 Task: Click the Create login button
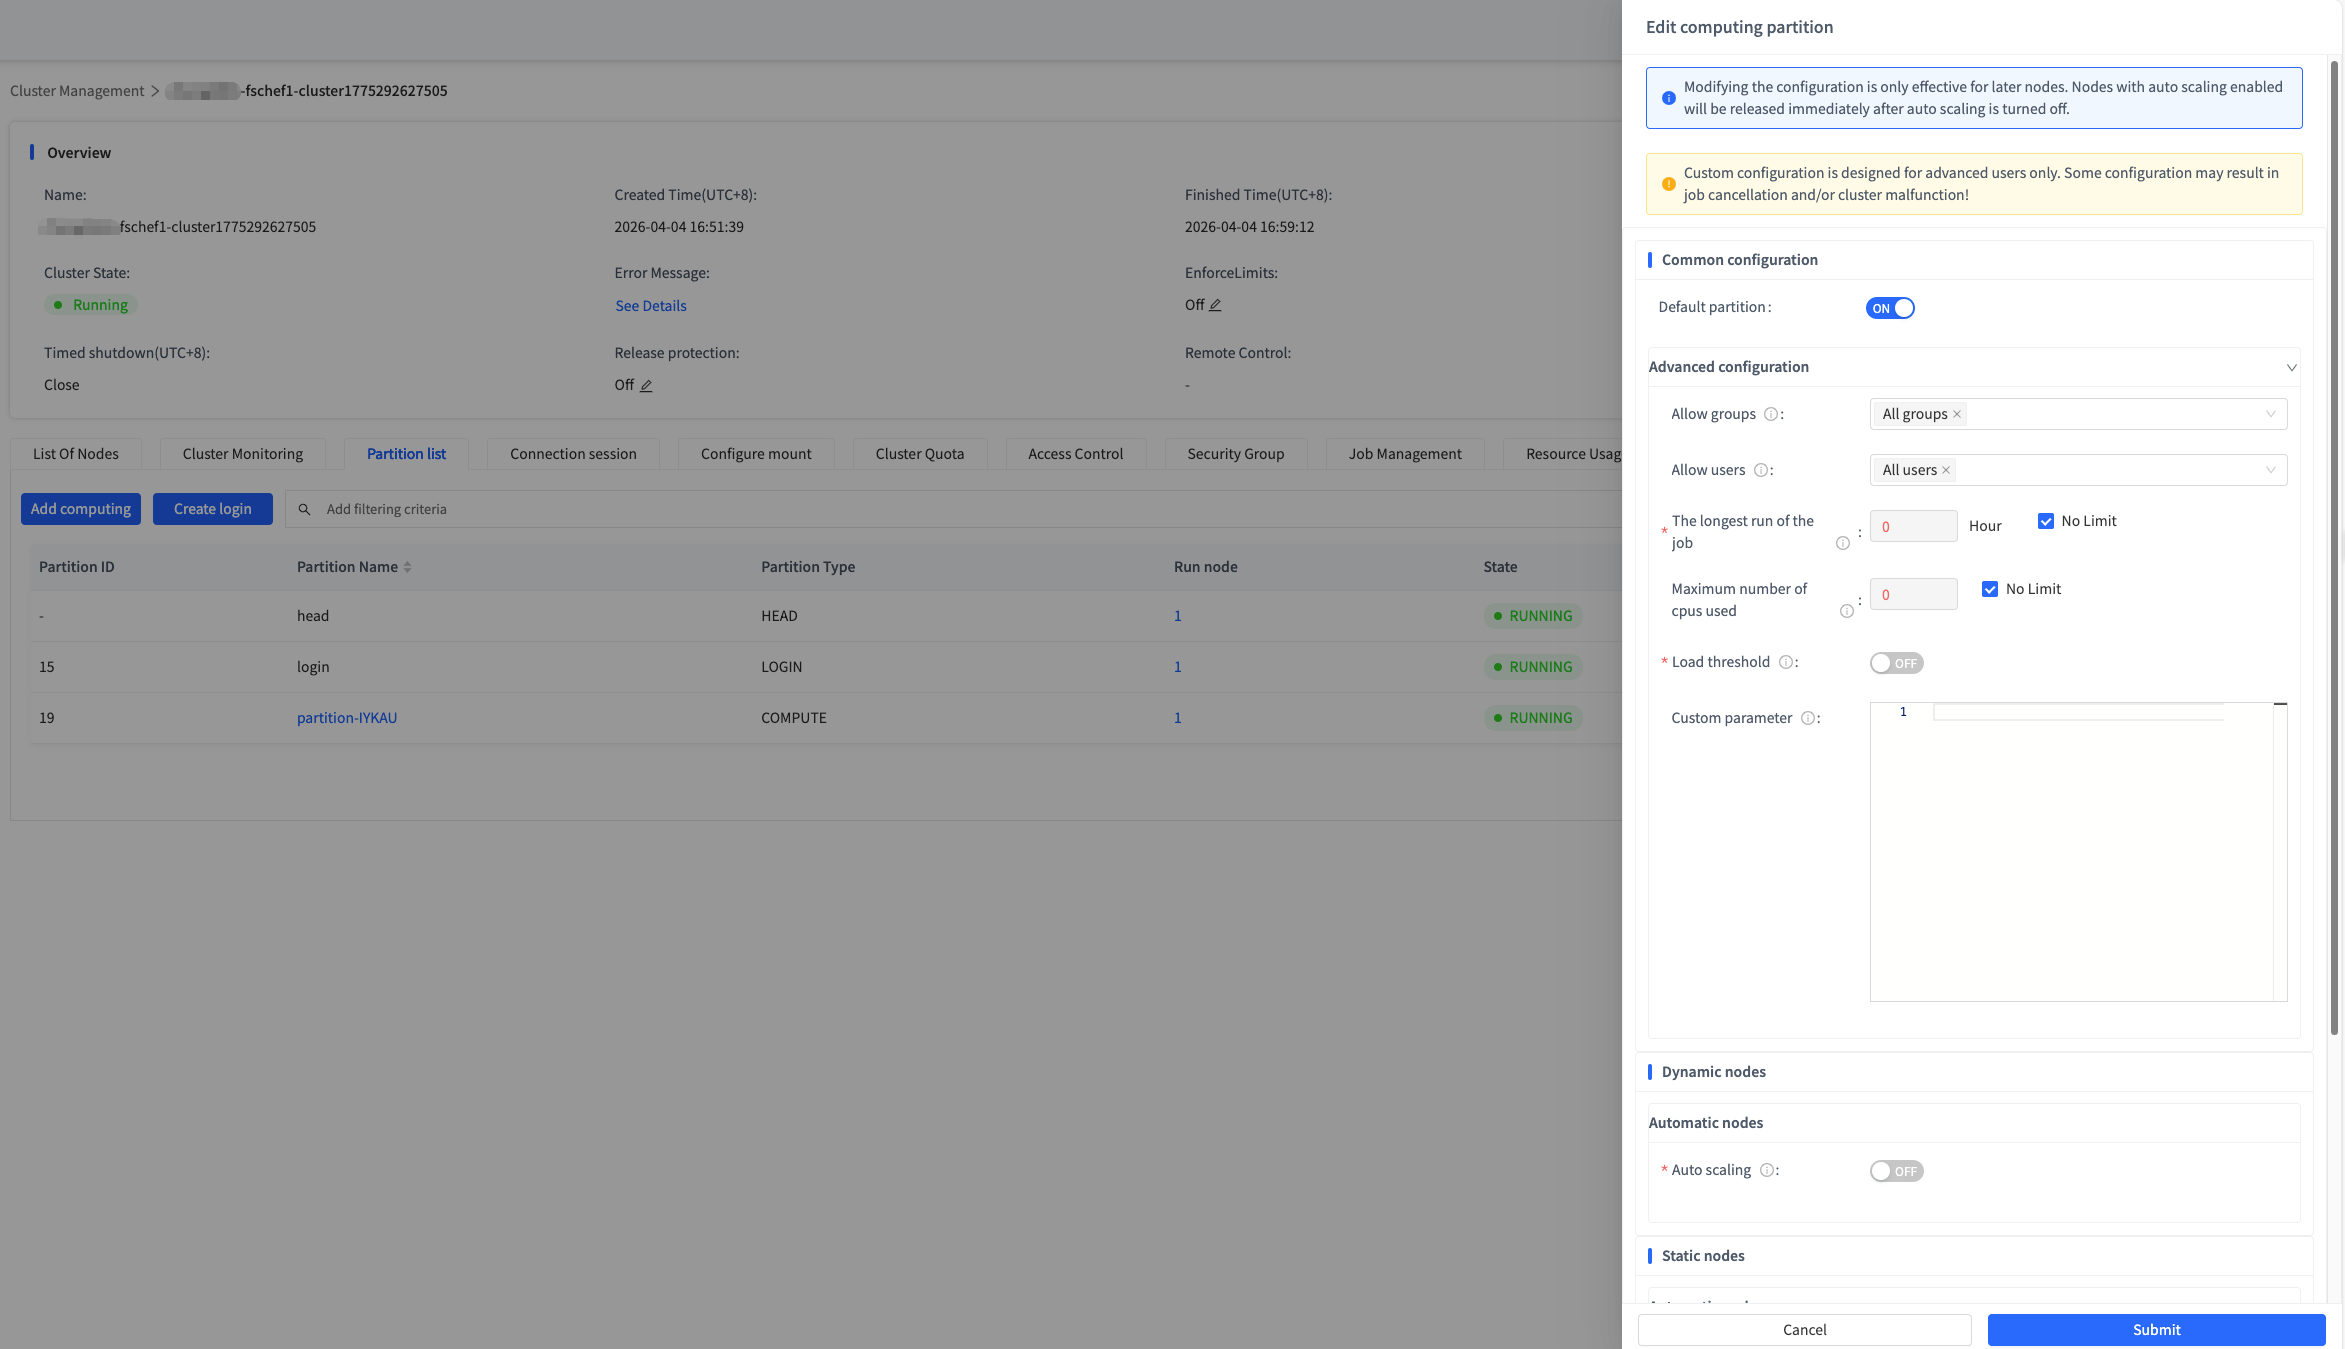[213, 509]
